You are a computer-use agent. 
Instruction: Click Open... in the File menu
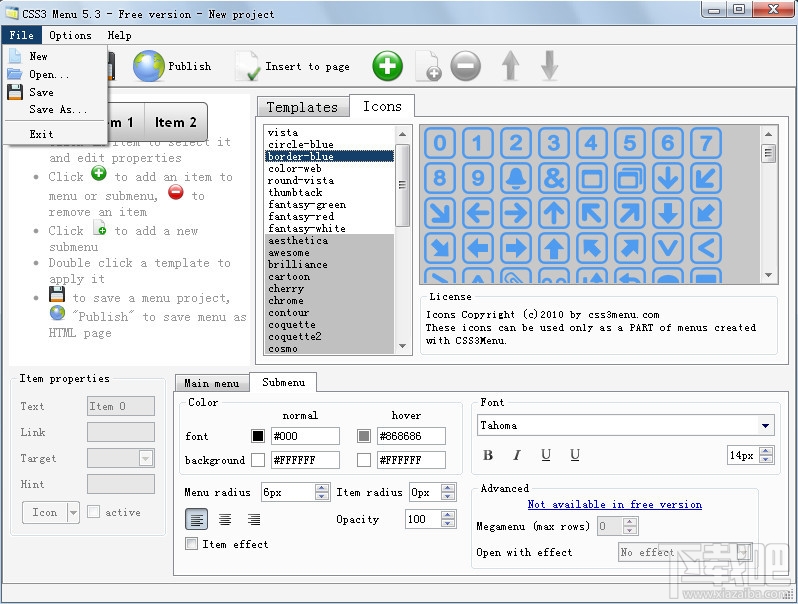48,74
